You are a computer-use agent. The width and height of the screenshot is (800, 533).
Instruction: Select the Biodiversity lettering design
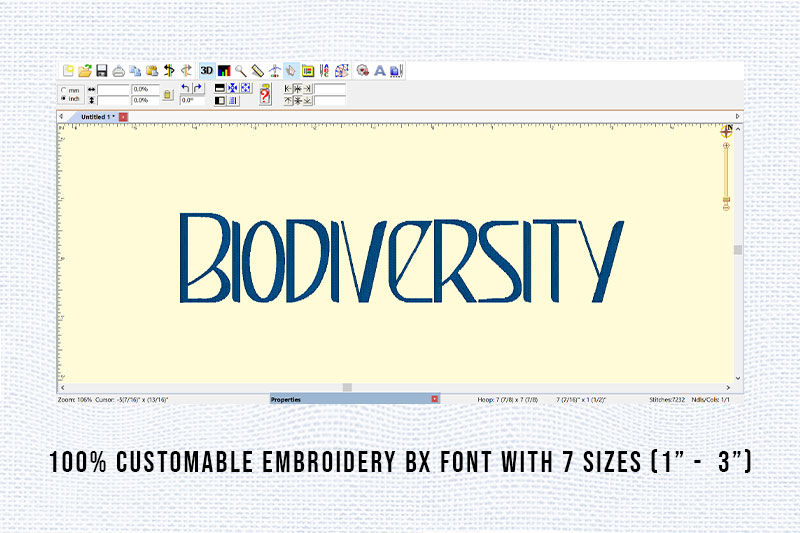pyautogui.click(x=402, y=258)
